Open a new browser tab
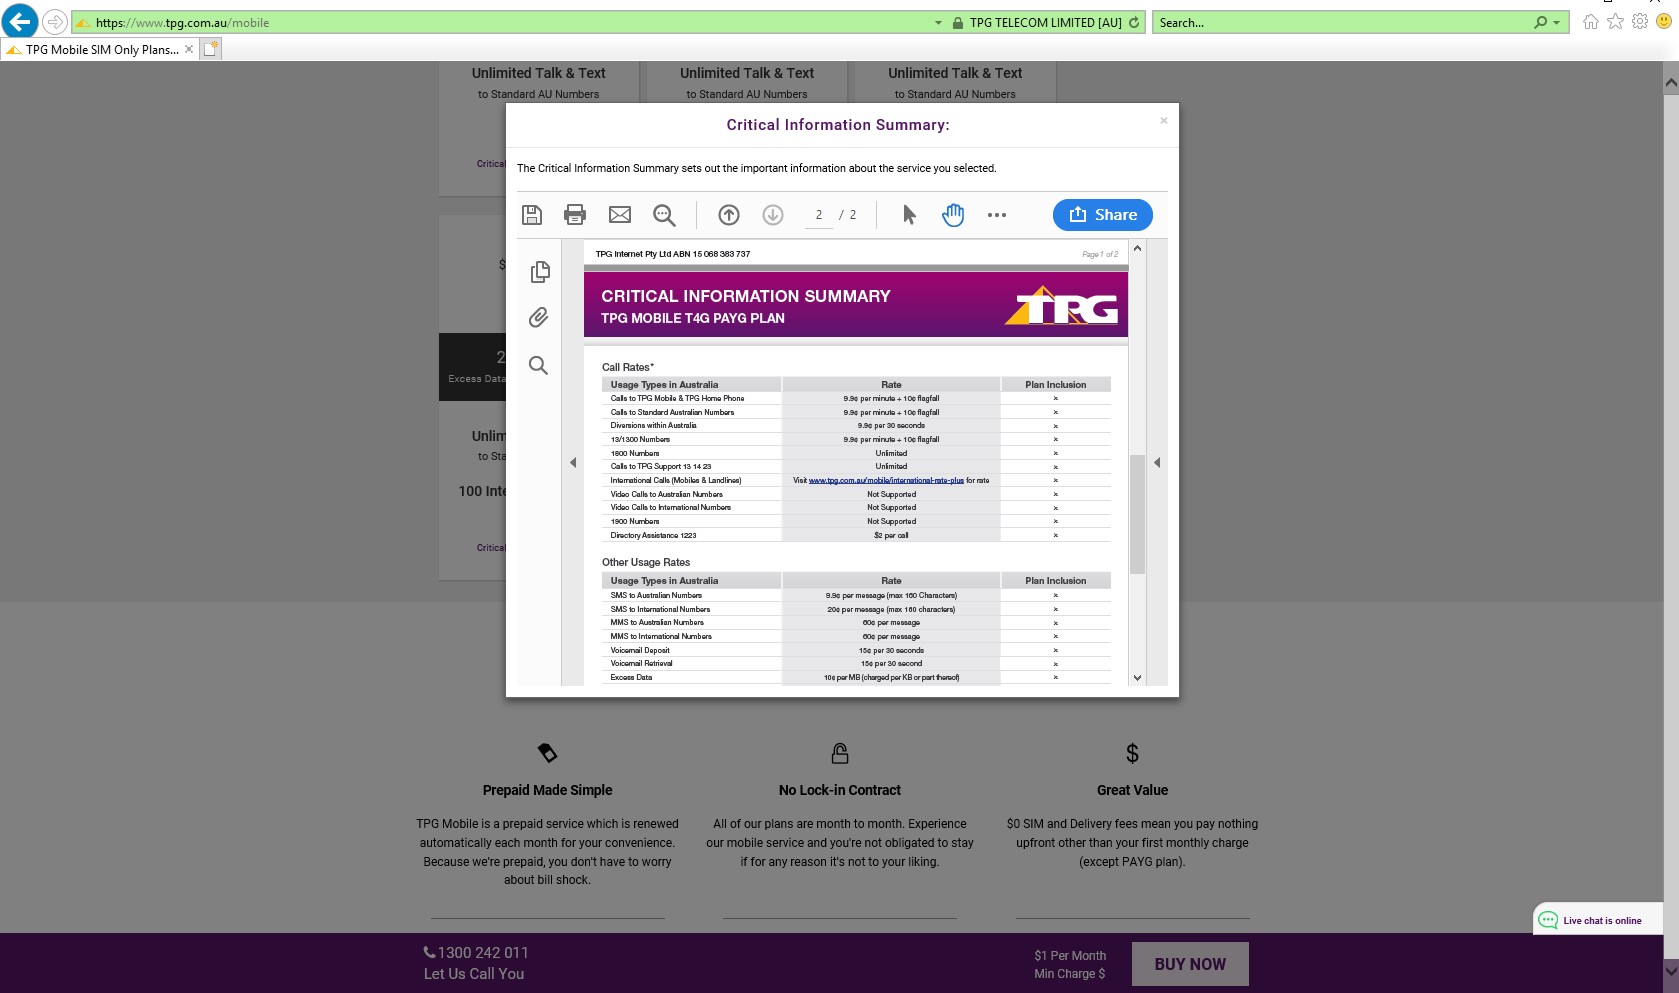The width and height of the screenshot is (1679, 993). (210, 48)
